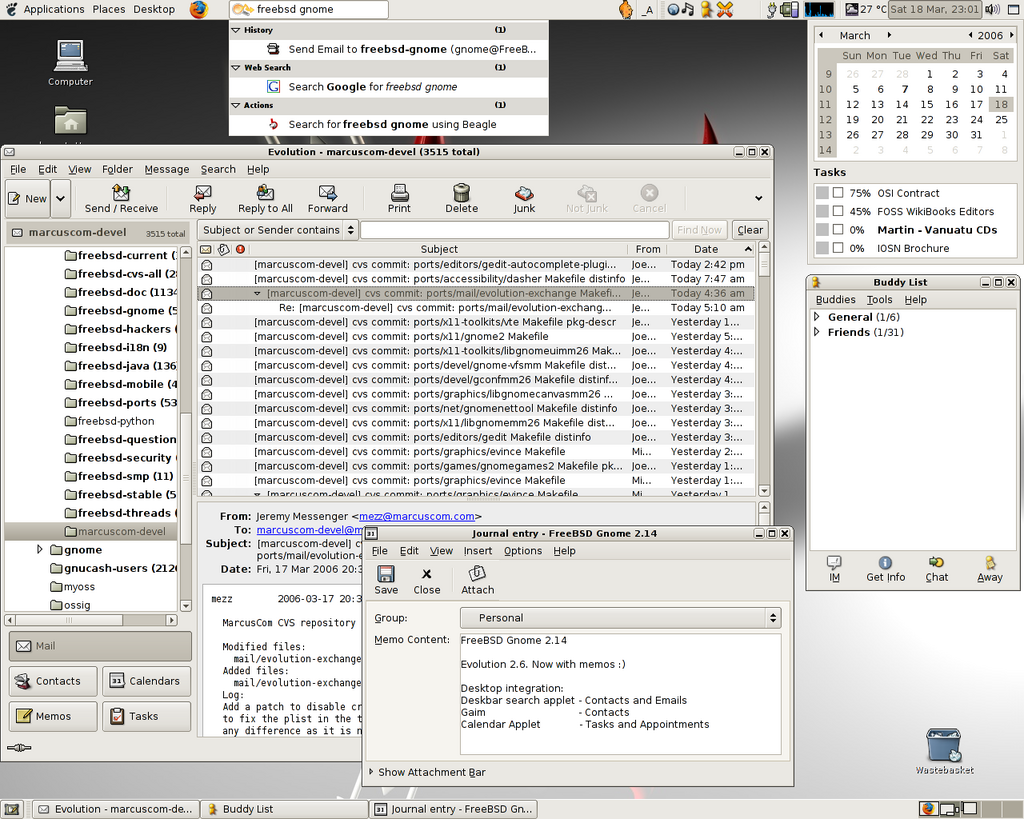Click folder tree horizontal scrollbar
Image resolution: width=1024 pixels, height=819 pixels.
[91, 620]
